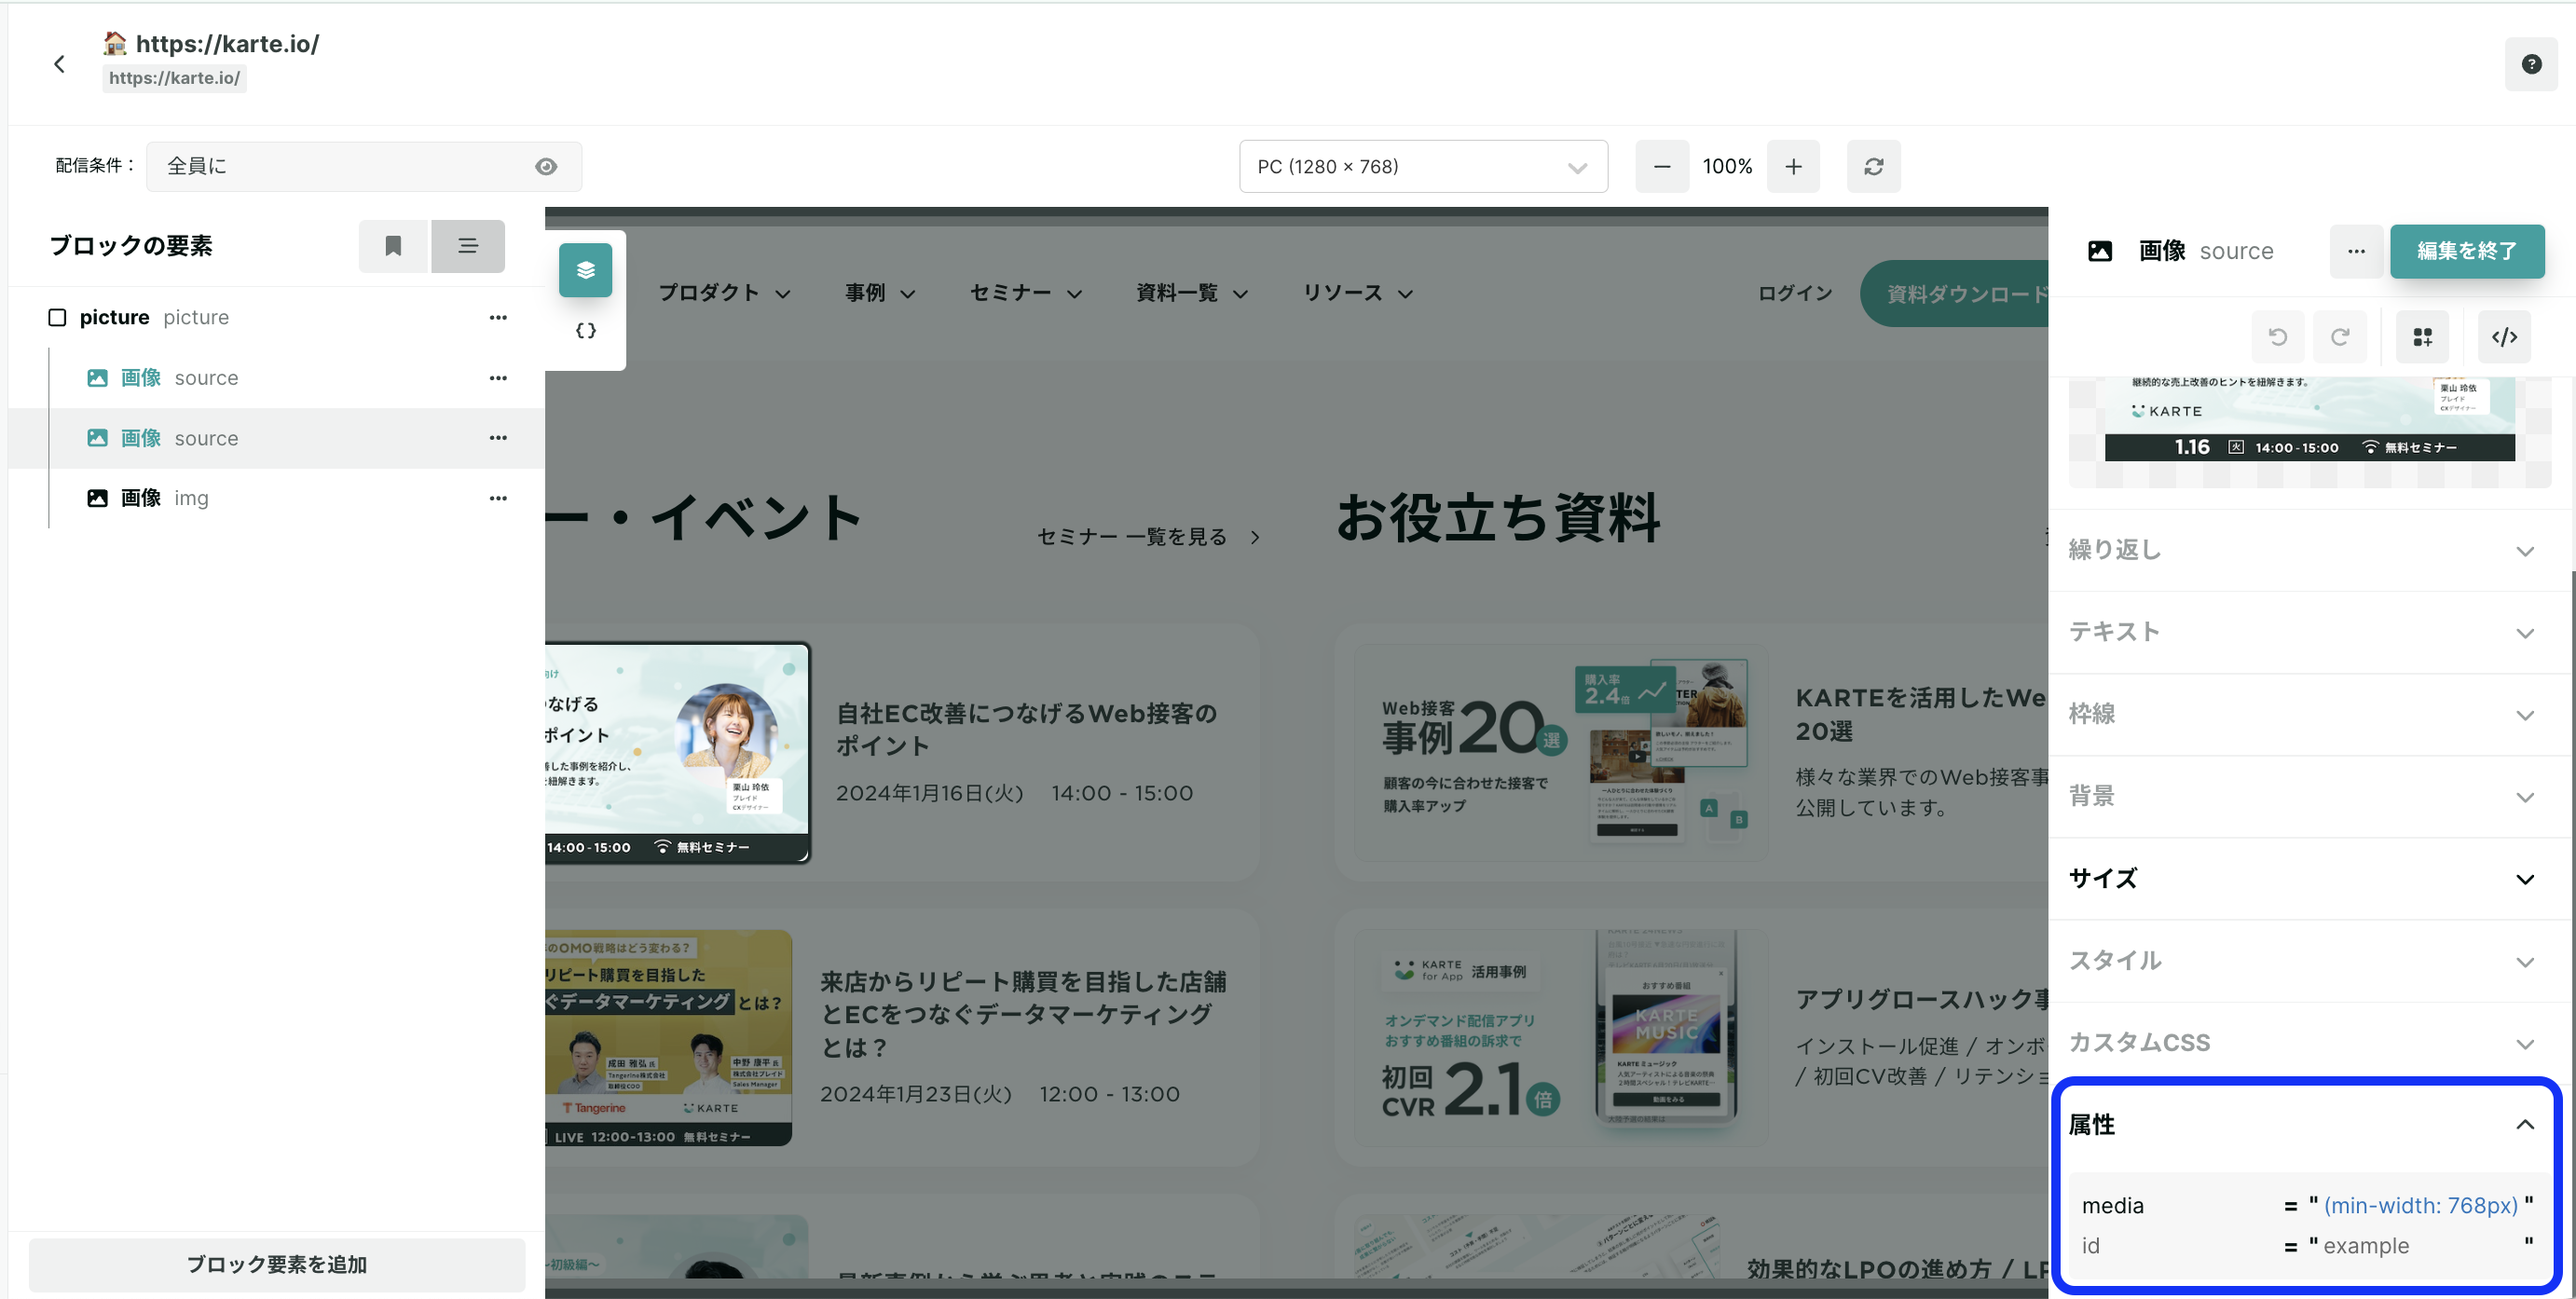Go back with the left arrow icon
Screen dimensions: 2576x1299
[59, 64]
